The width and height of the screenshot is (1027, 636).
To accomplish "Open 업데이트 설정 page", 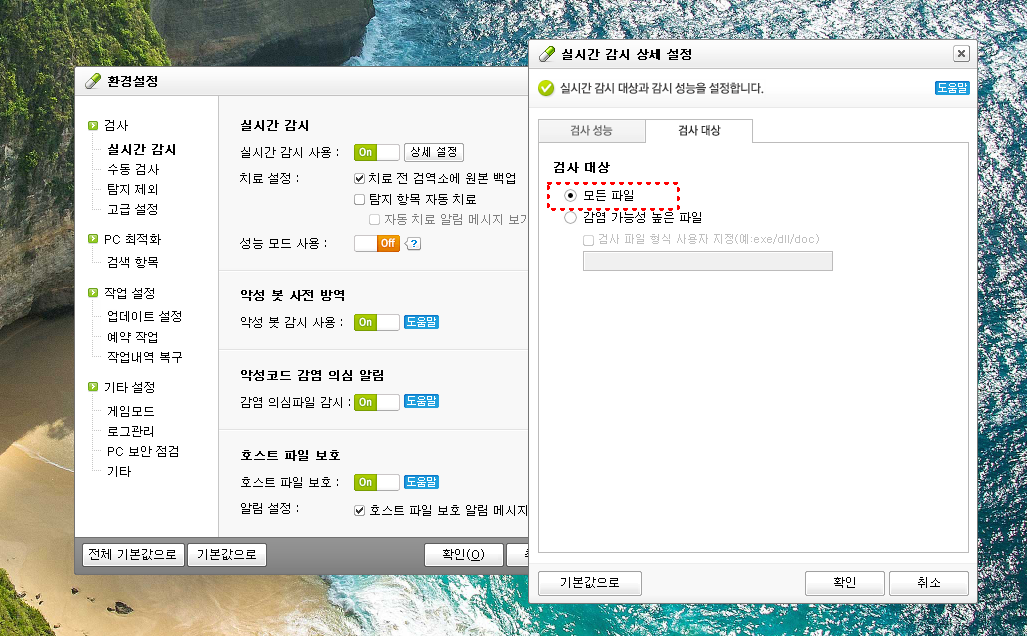I will coord(145,316).
